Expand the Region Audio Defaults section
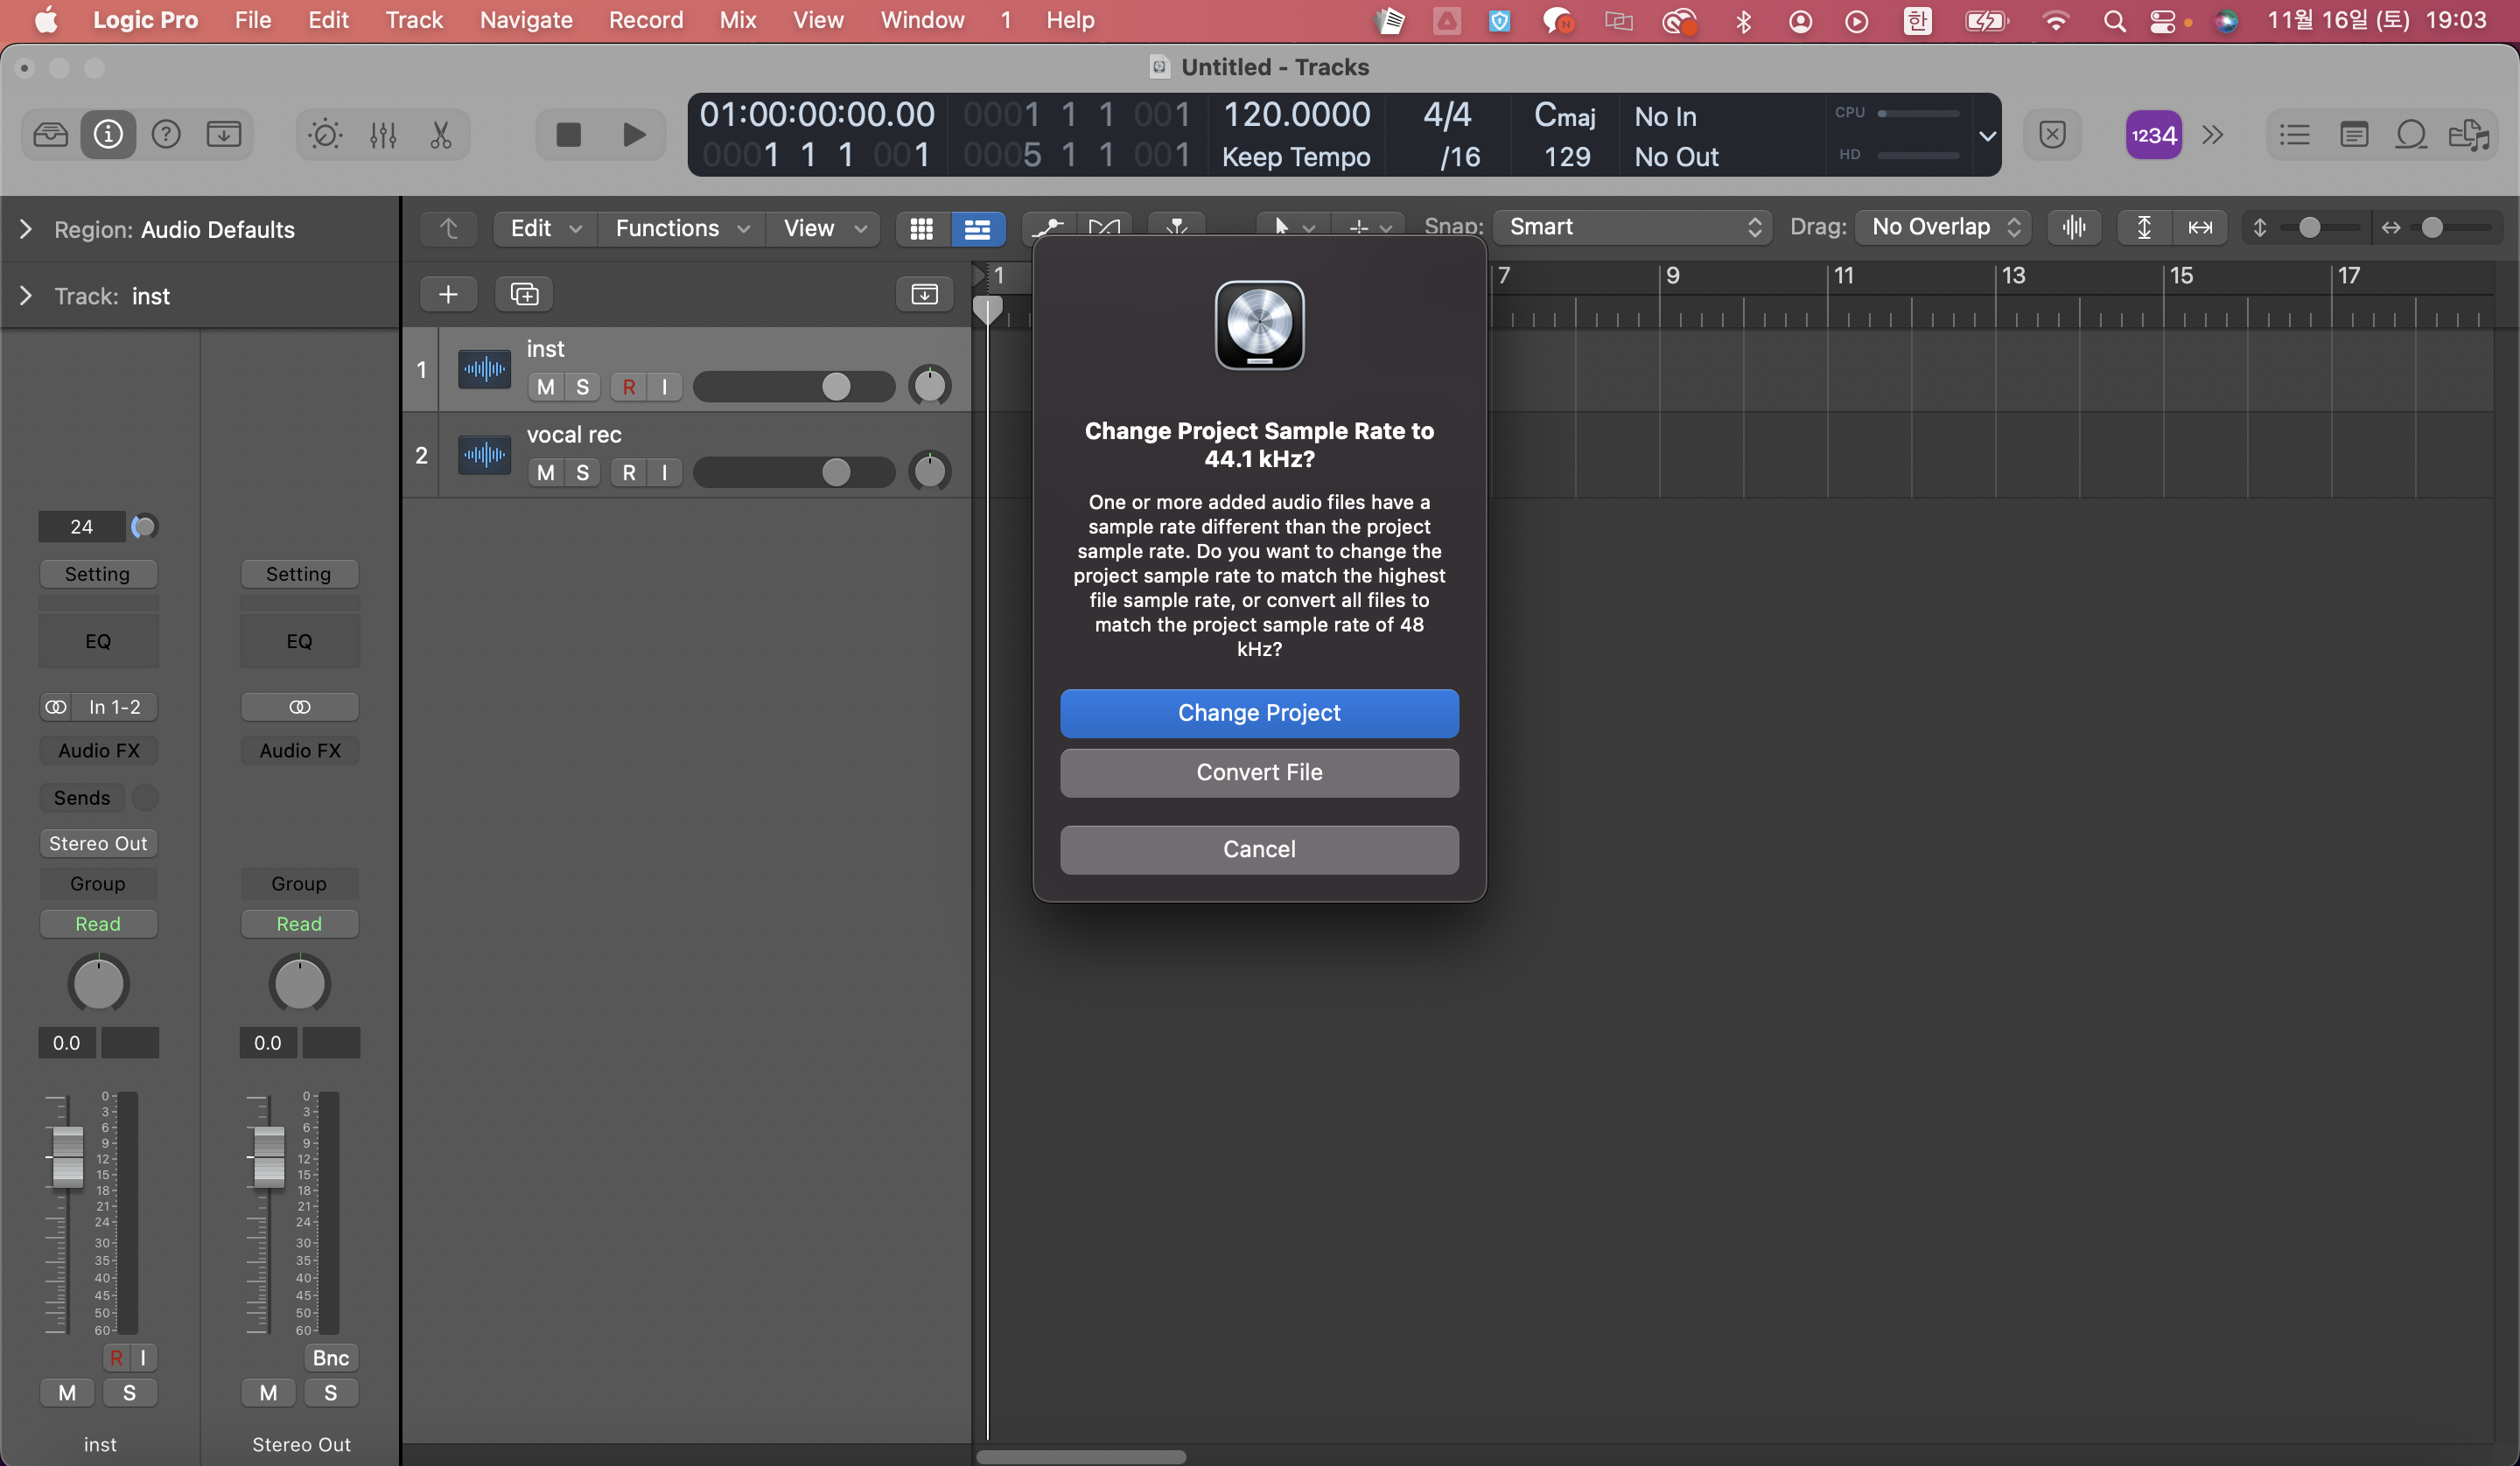The height and width of the screenshot is (1466, 2520). 26,230
